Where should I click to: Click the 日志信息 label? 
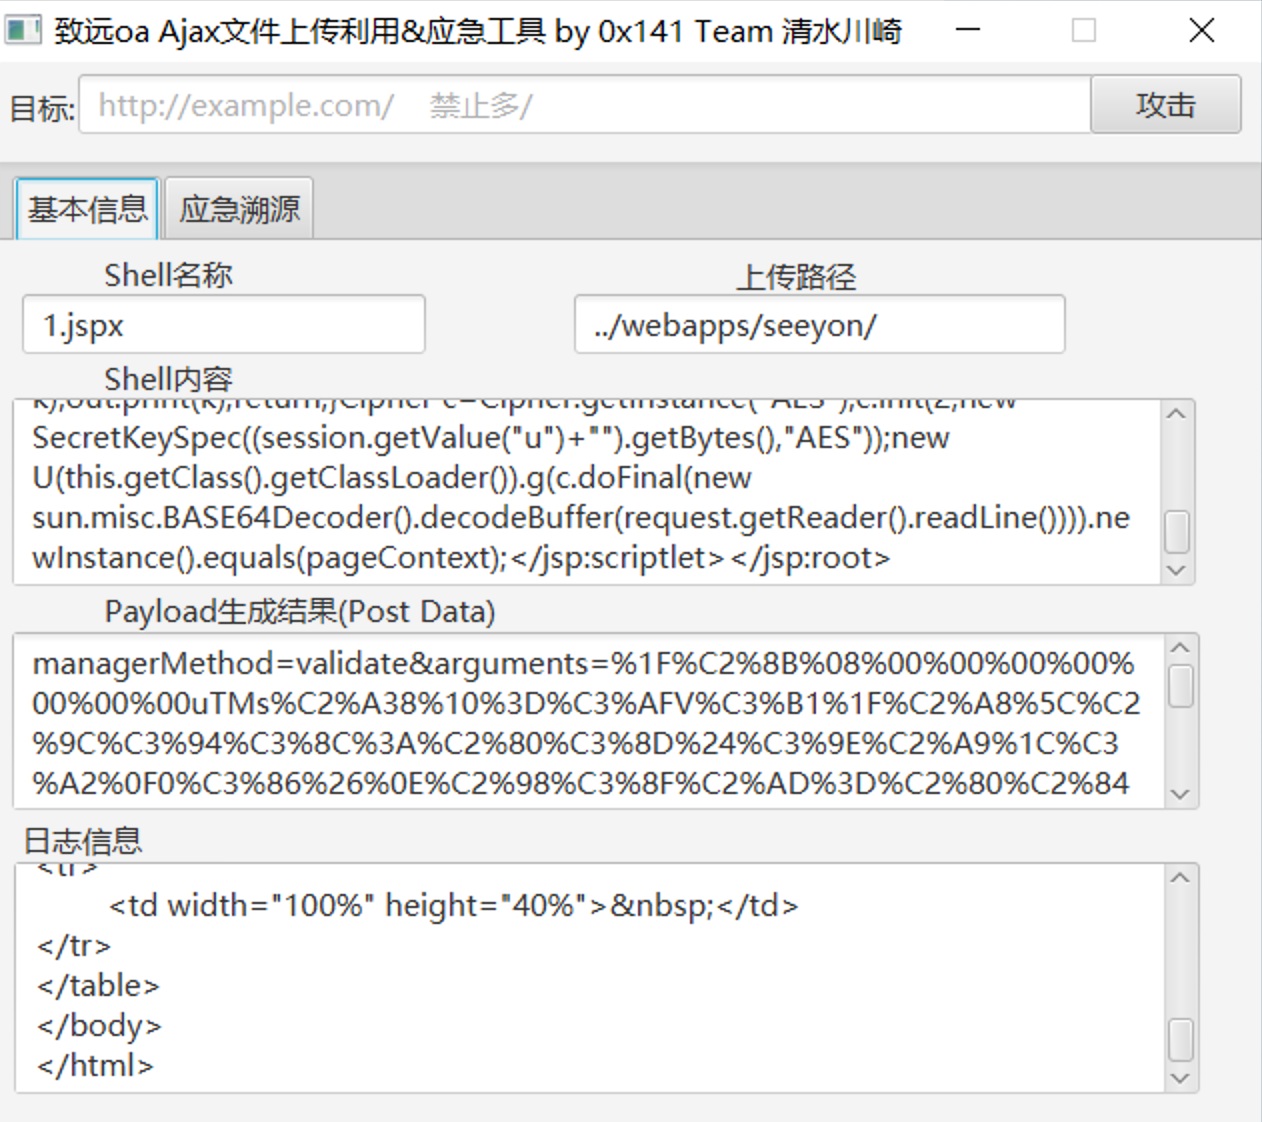tap(83, 841)
